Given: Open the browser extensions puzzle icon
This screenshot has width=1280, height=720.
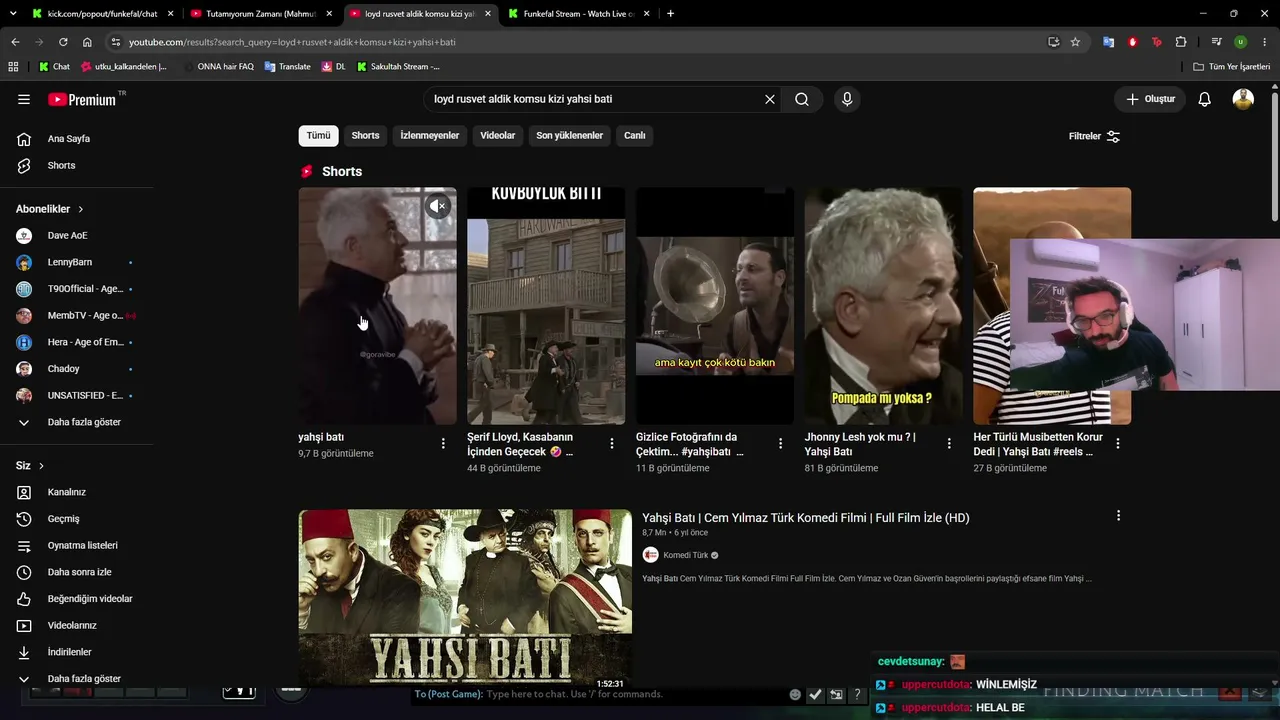Looking at the screenshot, I should (x=1181, y=42).
